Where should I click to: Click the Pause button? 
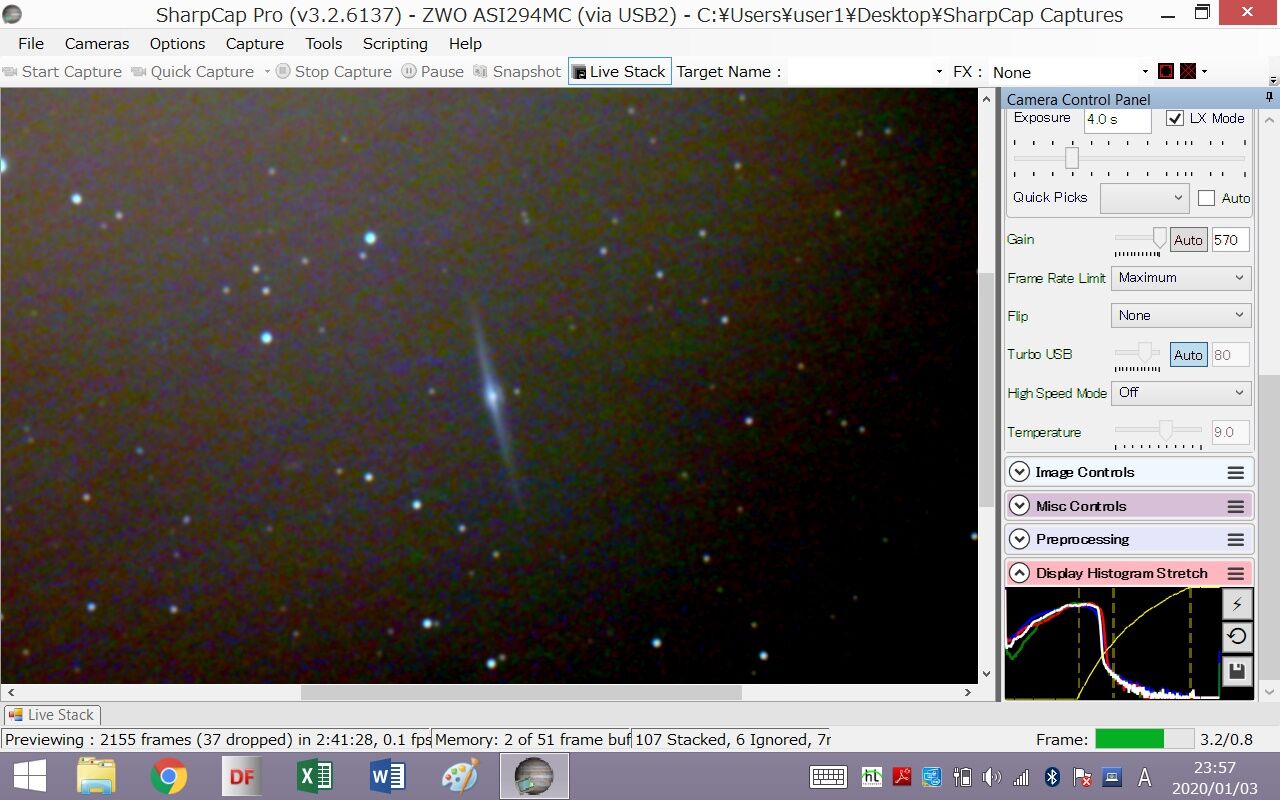coord(433,71)
